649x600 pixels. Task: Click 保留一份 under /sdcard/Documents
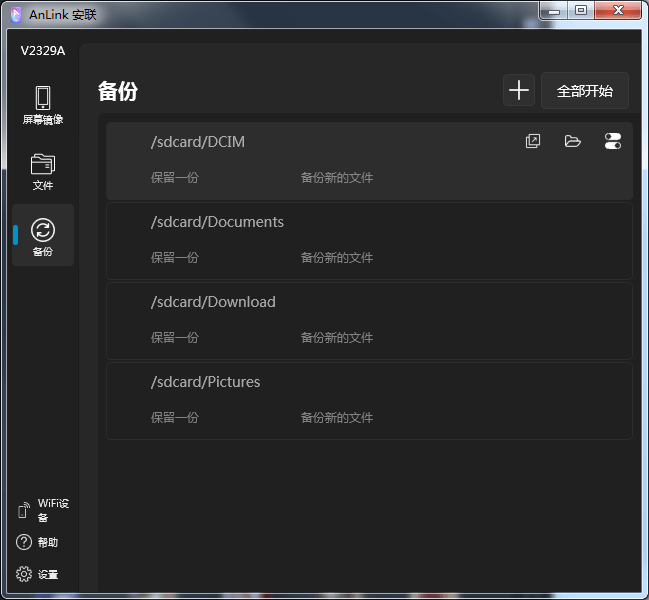pyautogui.click(x=175, y=258)
